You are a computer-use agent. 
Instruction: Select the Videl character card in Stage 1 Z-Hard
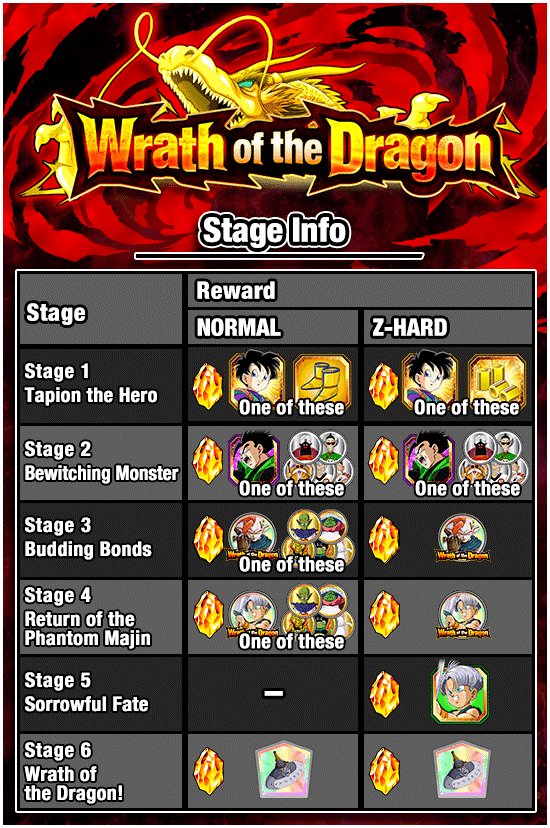(x=430, y=381)
